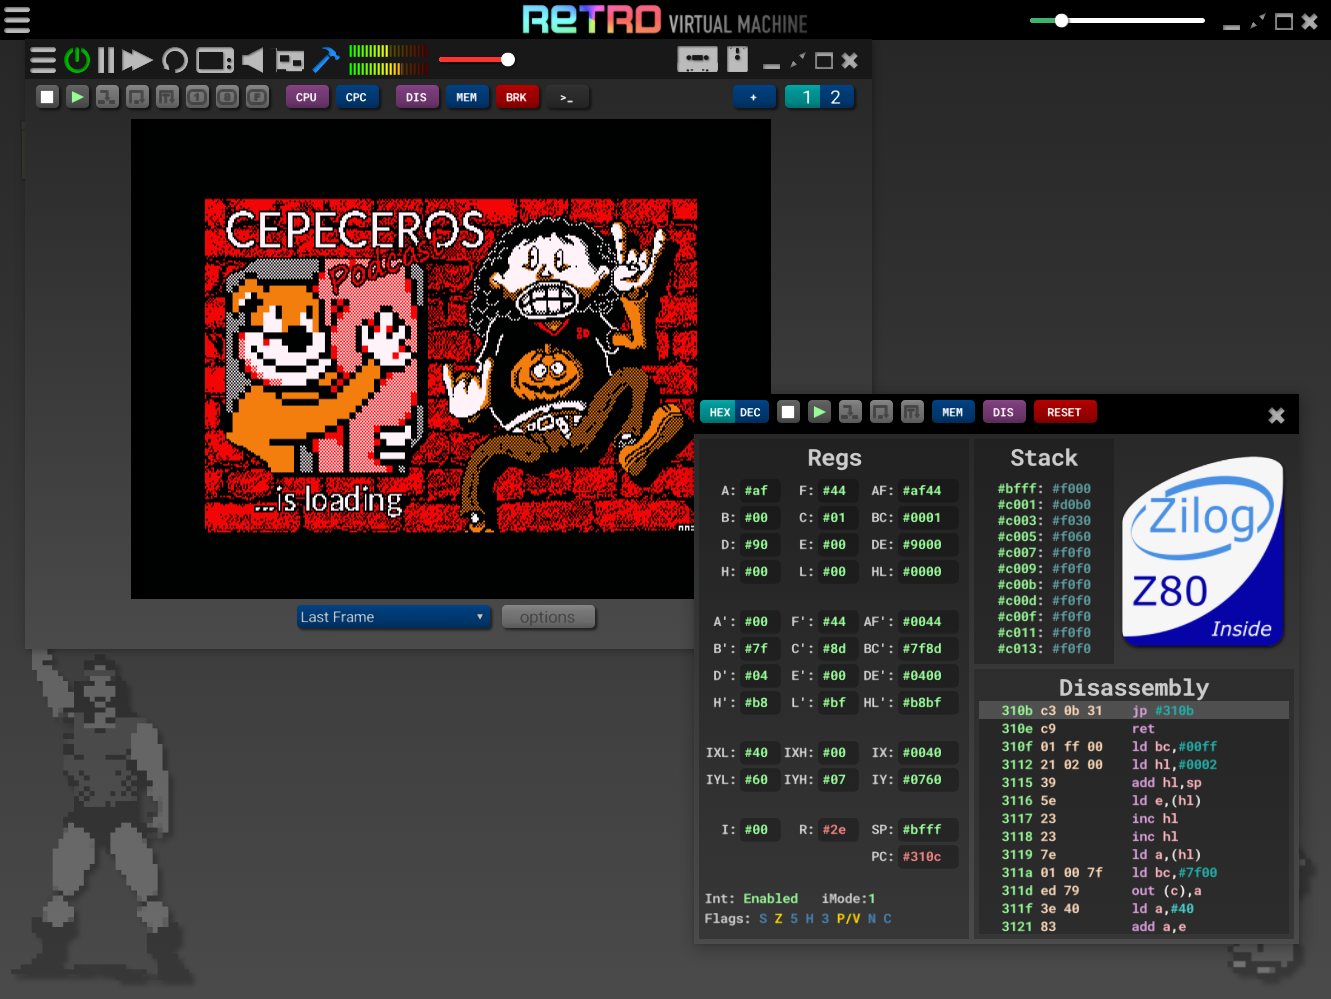The width and height of the screenshot is (1331, 999).
Task: Toggle the S flag
Action: tap(763, 919)
